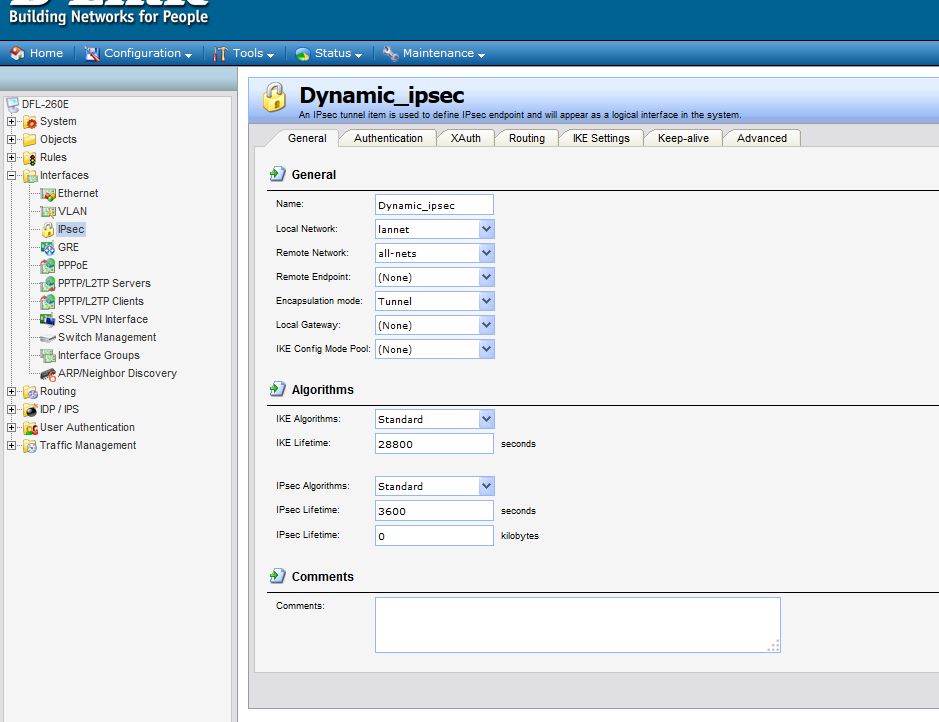Open the Configuration menu
939x722 pixels.
coord(141,53)
